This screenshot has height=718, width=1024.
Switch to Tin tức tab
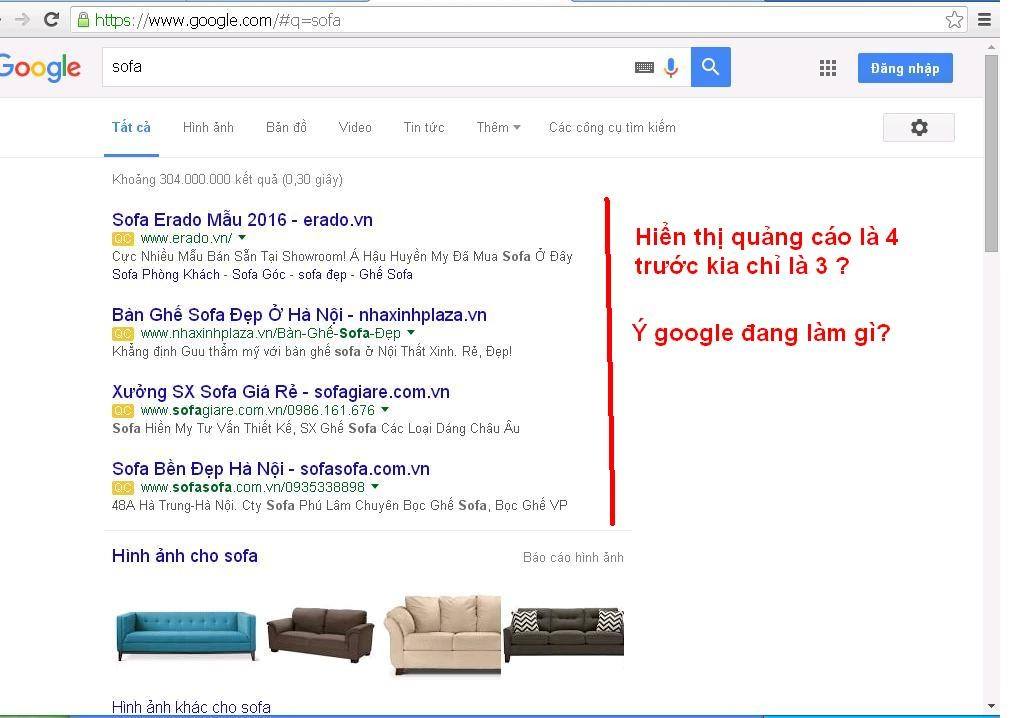424,127
